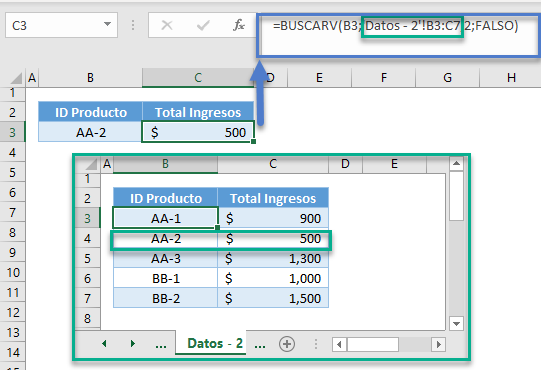
Task: Select column G header in the outer sheet
Action: (x=447, y=78)
